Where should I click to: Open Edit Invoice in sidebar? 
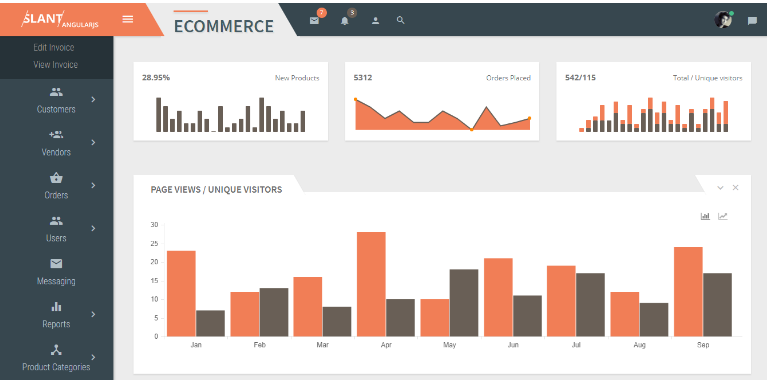click(54, 47)
